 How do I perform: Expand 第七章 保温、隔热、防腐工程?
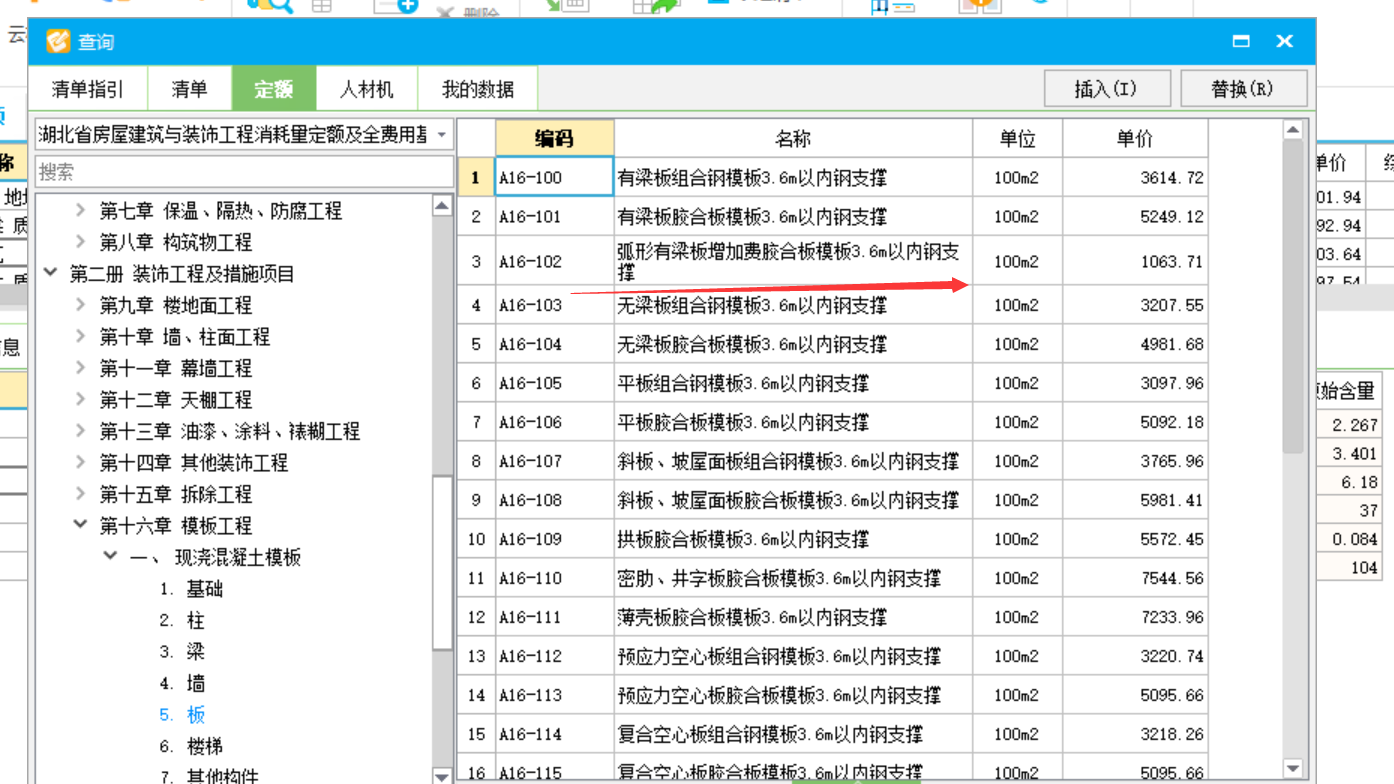pyautogui.click(x=82, y=211)
